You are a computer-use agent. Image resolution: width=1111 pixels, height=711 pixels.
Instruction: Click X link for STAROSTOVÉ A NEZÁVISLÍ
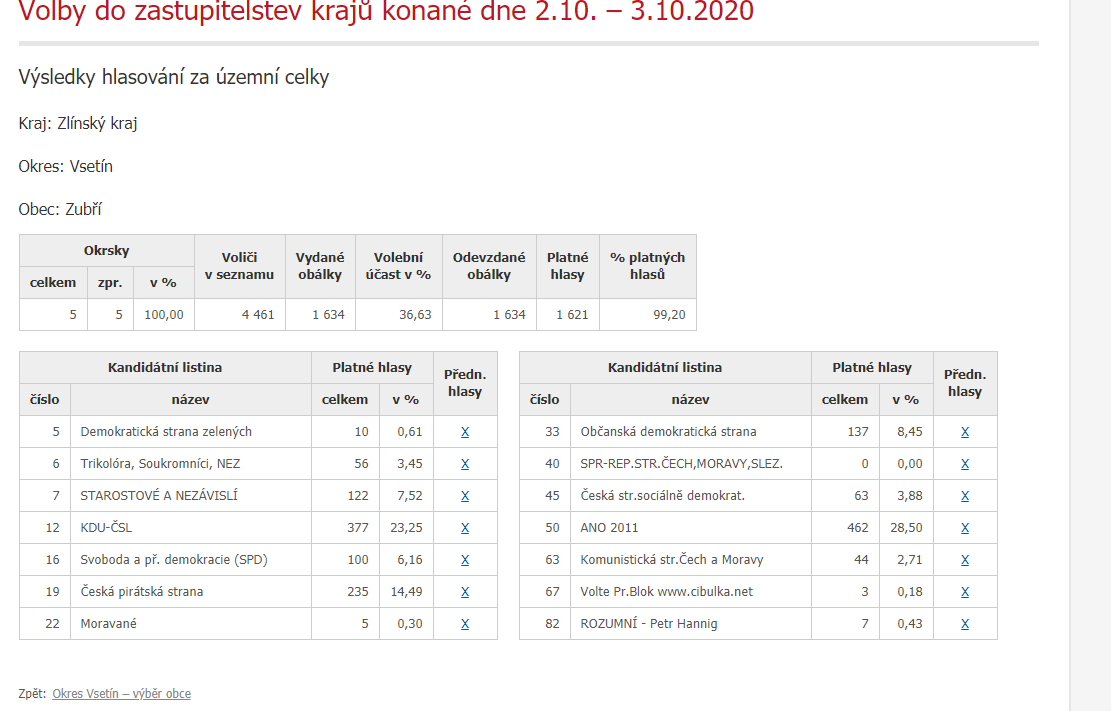pyautogui.click(x=465, y=496)
